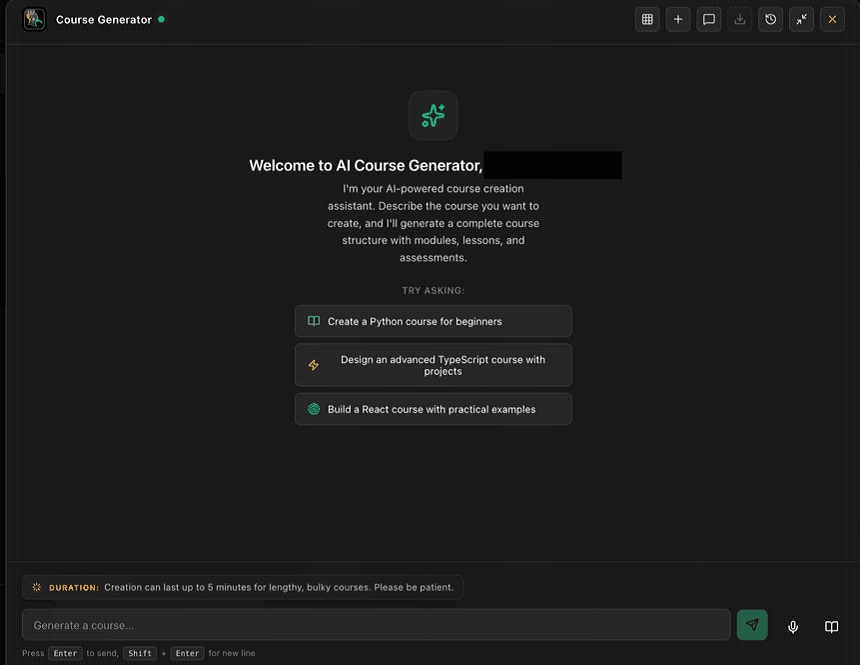Download the course with the export icon

tap(740, 19)
